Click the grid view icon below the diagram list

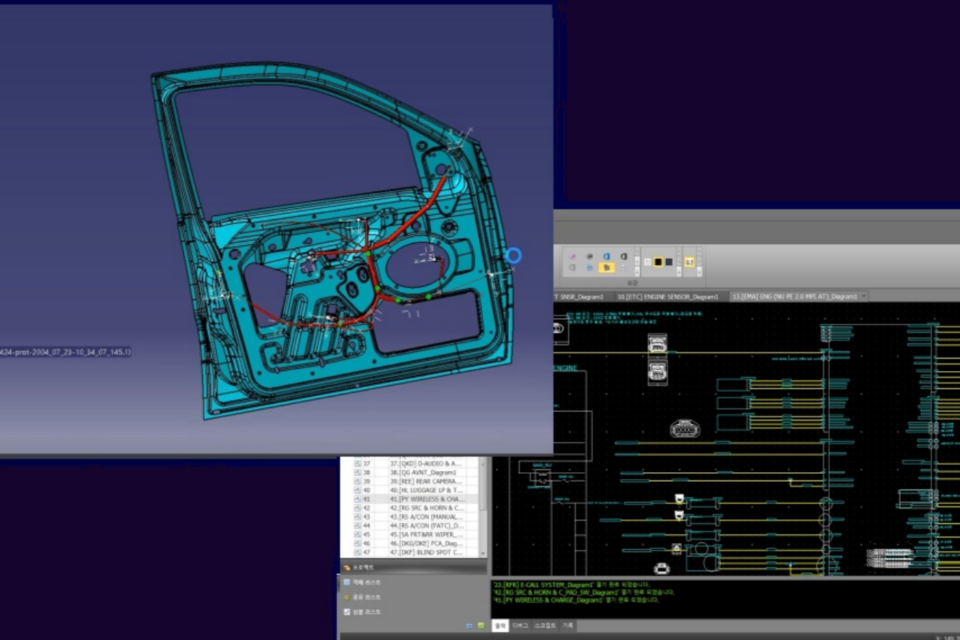point(469,626)
